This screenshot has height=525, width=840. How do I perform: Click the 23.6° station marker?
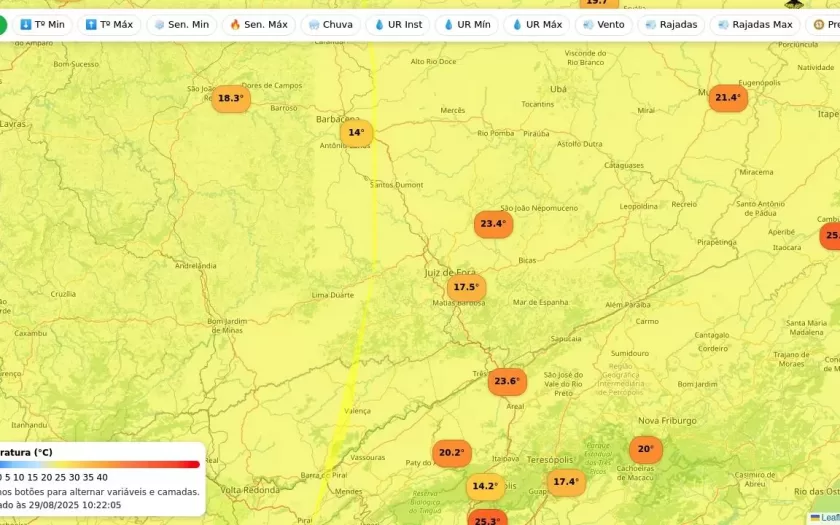click(507, 381)
